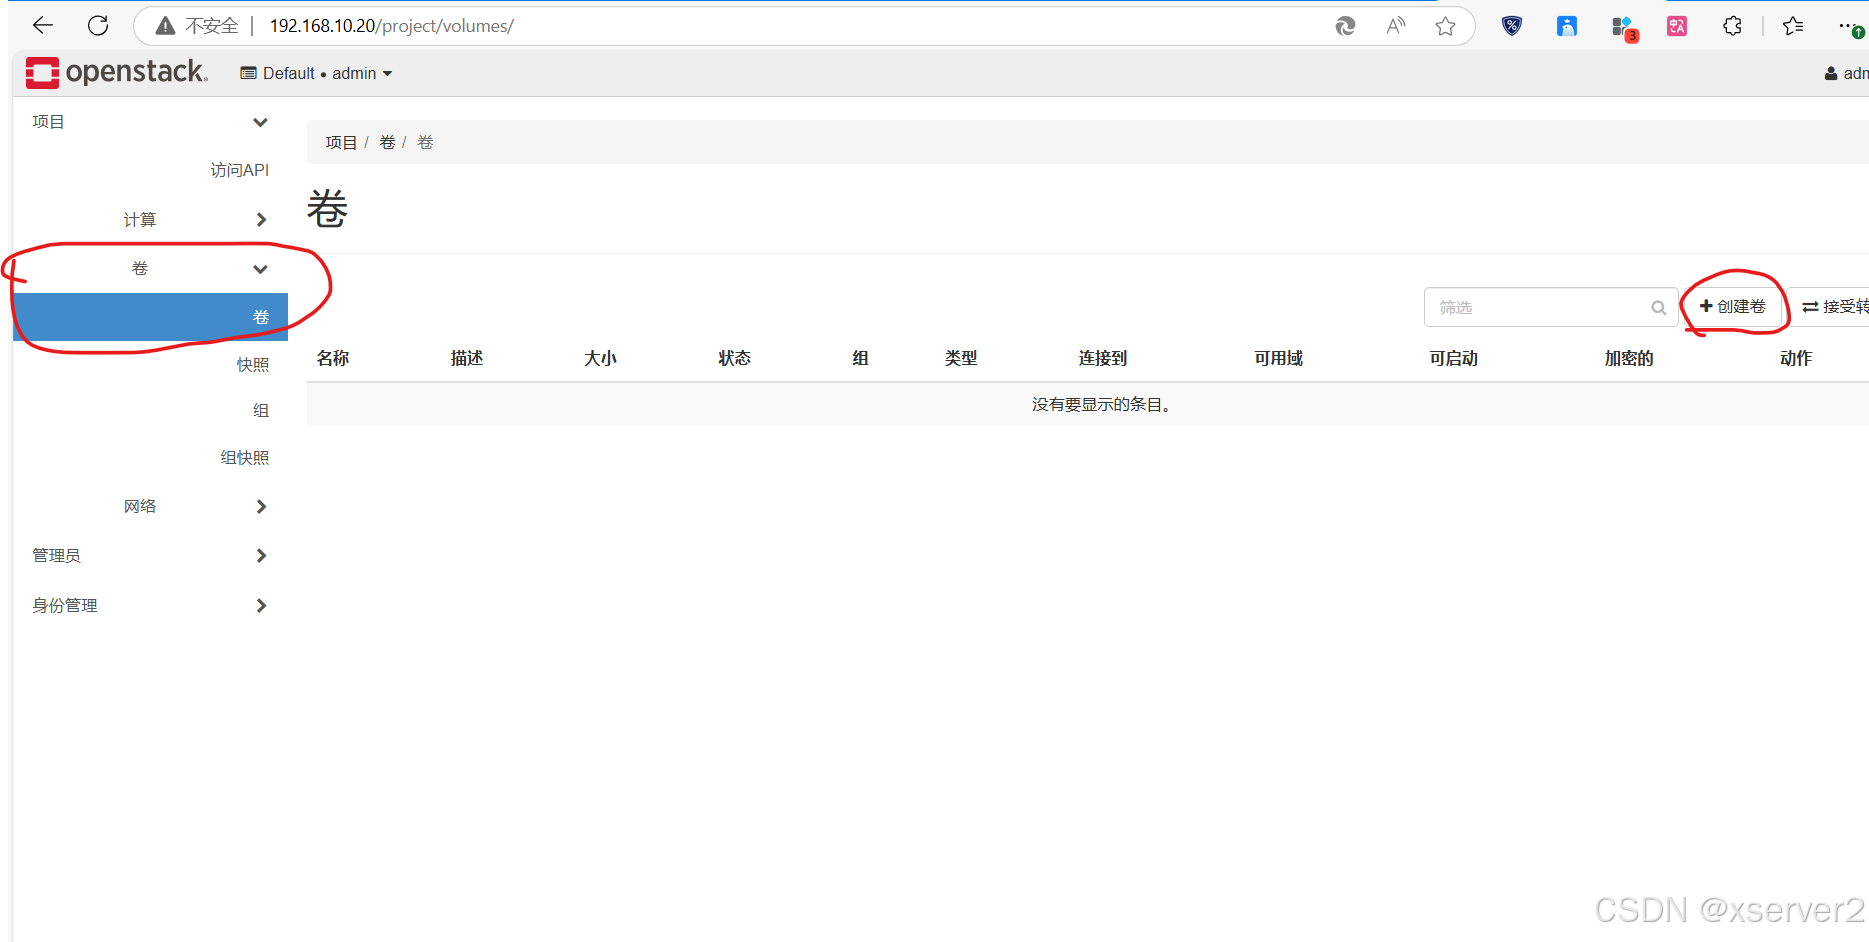Open the extension icon with red badge
Screen dimensions: 1869x942
coord(1623,28)
